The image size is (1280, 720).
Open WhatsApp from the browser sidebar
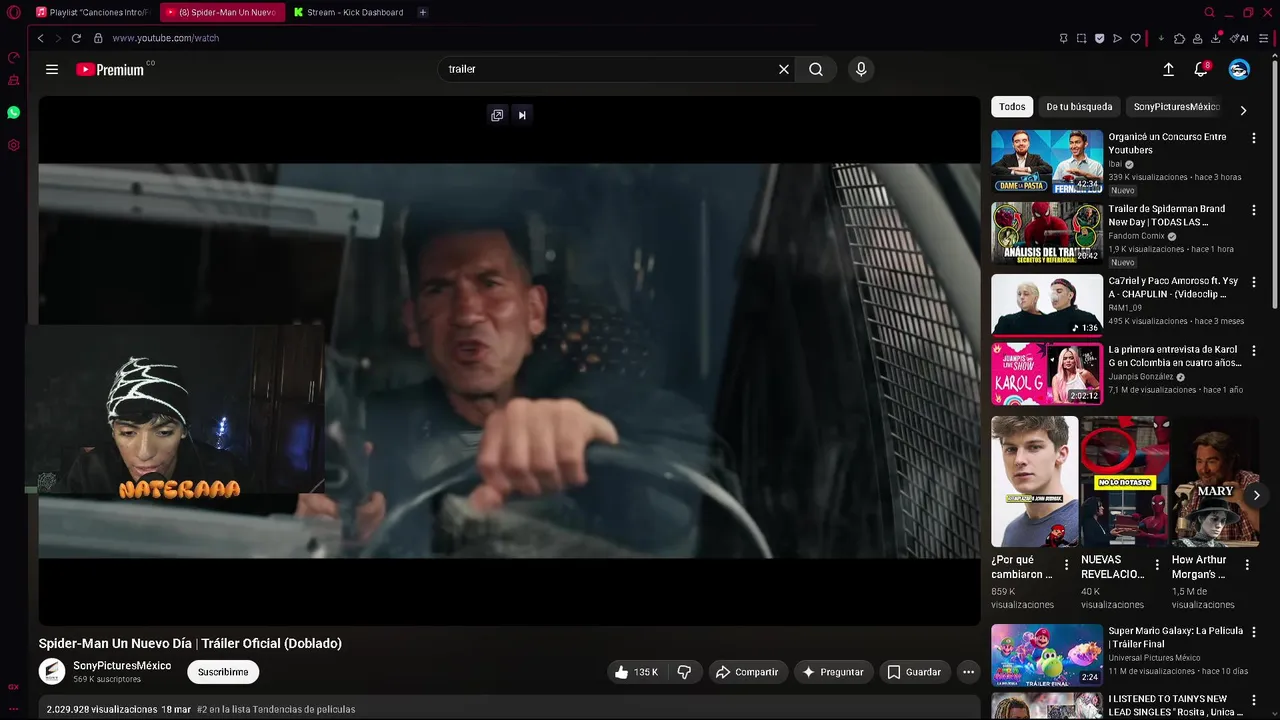tap(13, 113)
